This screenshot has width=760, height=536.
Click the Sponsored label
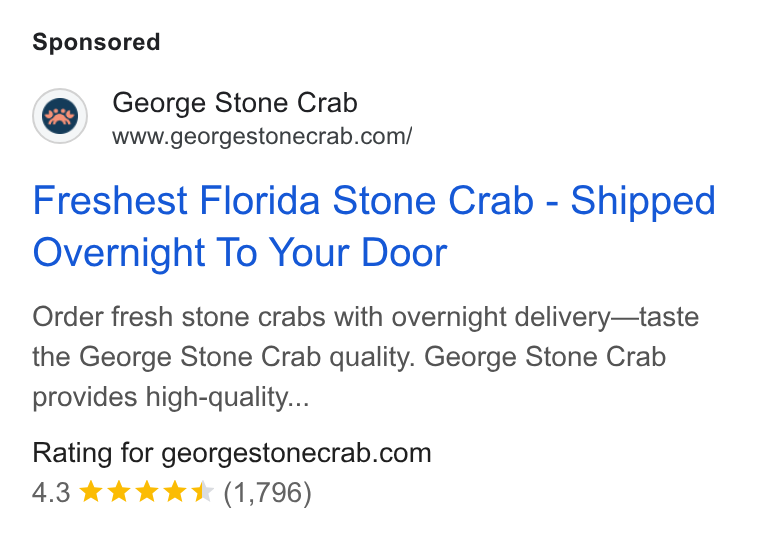96,42
